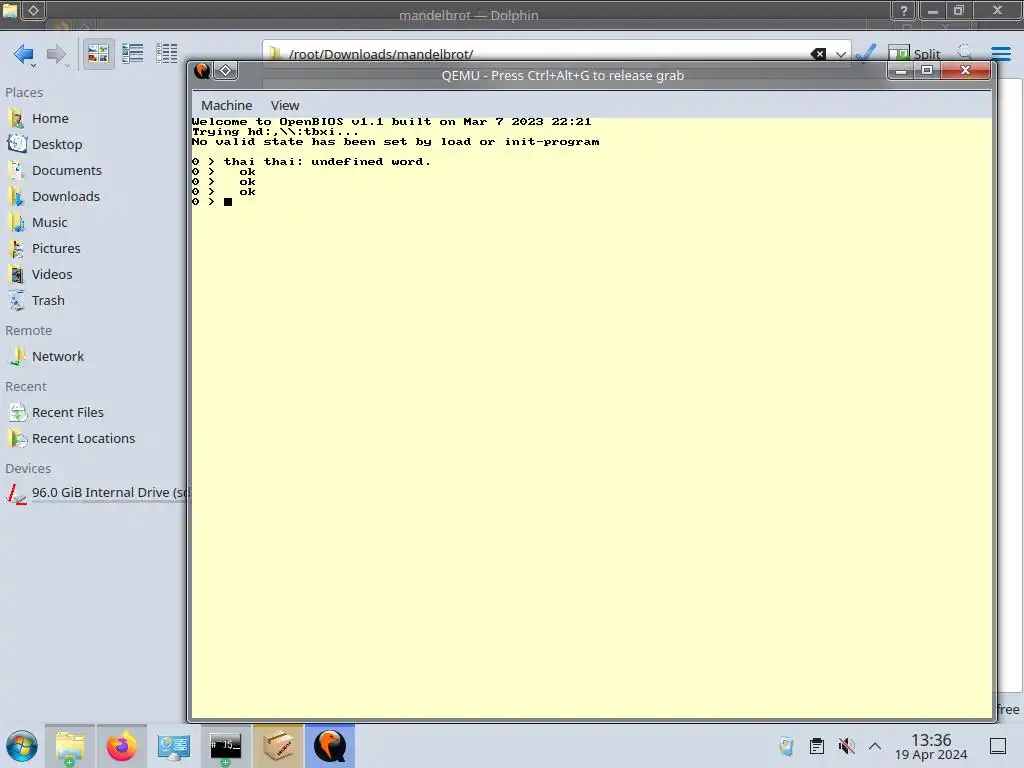Click the Split view button in Dolphin
The width and height of the screenshot is (1024, 768).
coord(914,54)
